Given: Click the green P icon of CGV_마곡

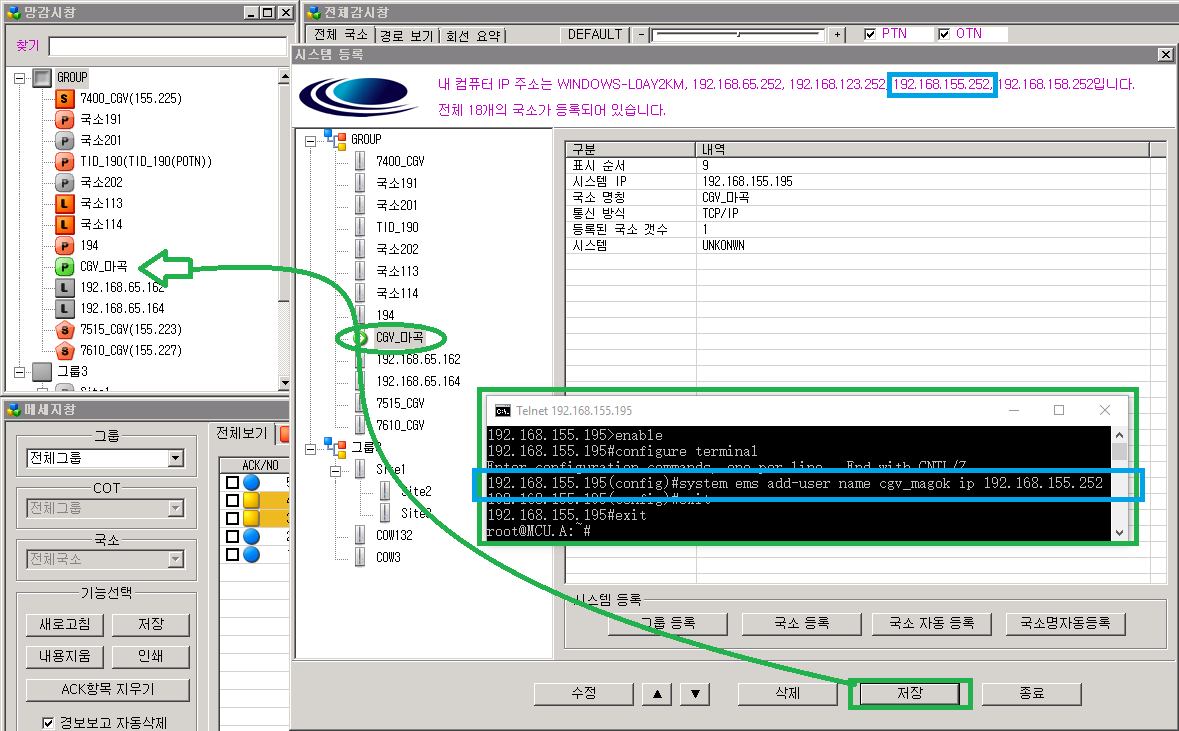Looking at the screenshot, I should [x=65, y=267].
